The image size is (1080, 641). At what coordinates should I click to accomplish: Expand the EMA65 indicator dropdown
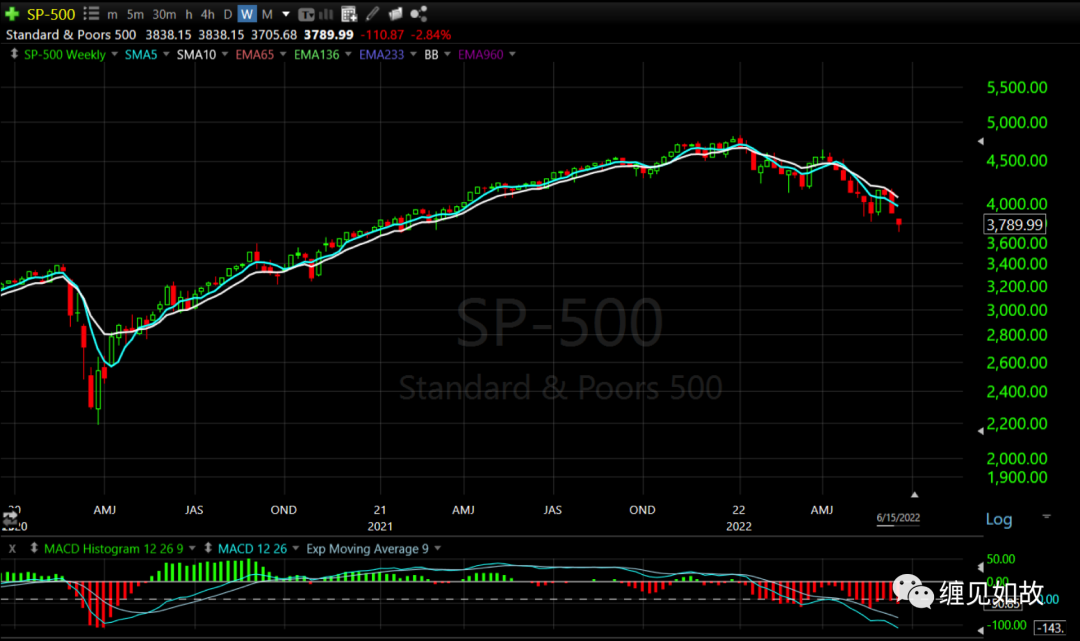(x=282, y=54)
